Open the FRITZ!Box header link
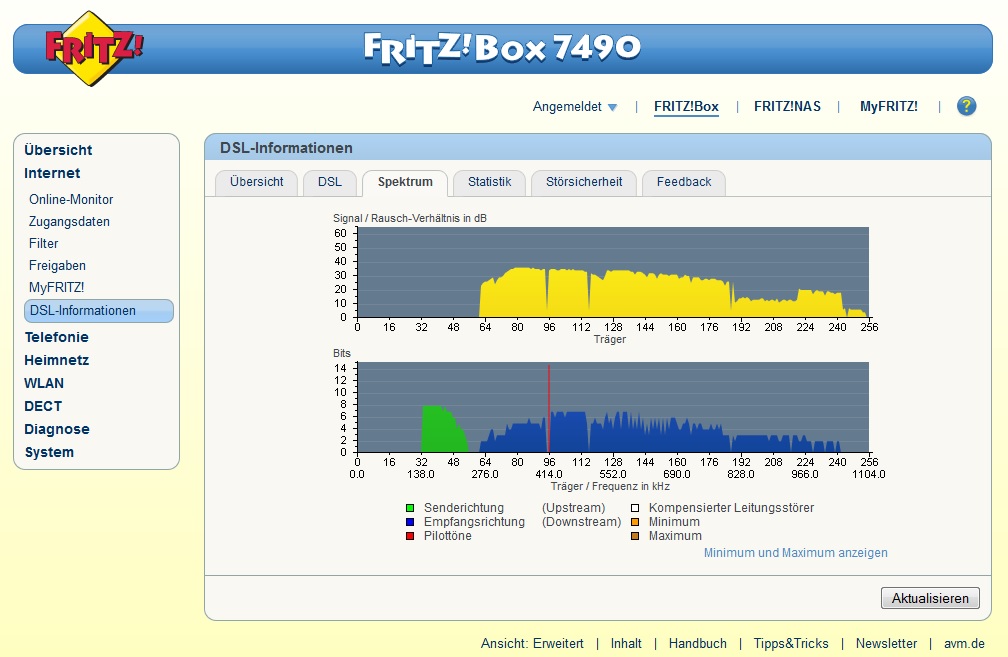 (x=686, y=107)
